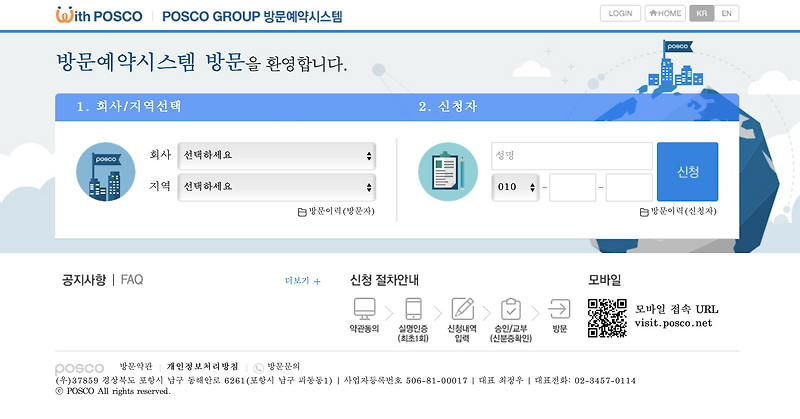Screen dimensions: 800x419
Task: Open the 지역 region dropdown
Action: click(277, 187)
